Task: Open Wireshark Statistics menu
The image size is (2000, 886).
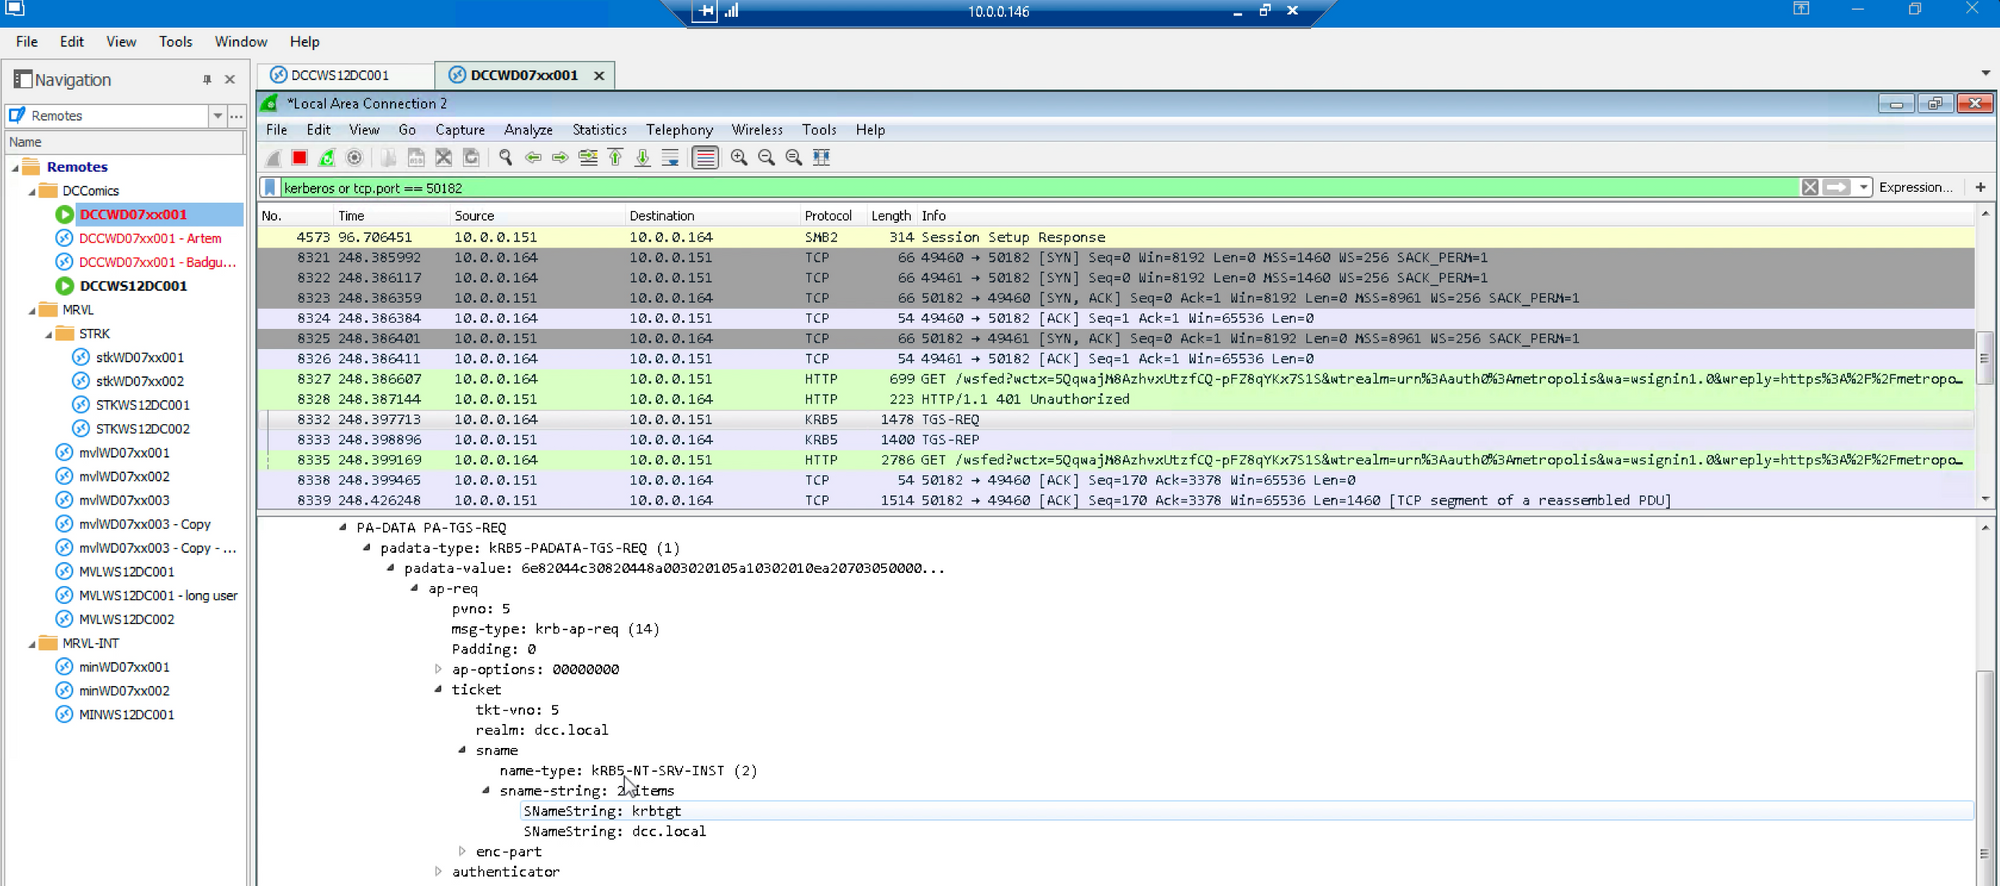Action: click(599, 130)
